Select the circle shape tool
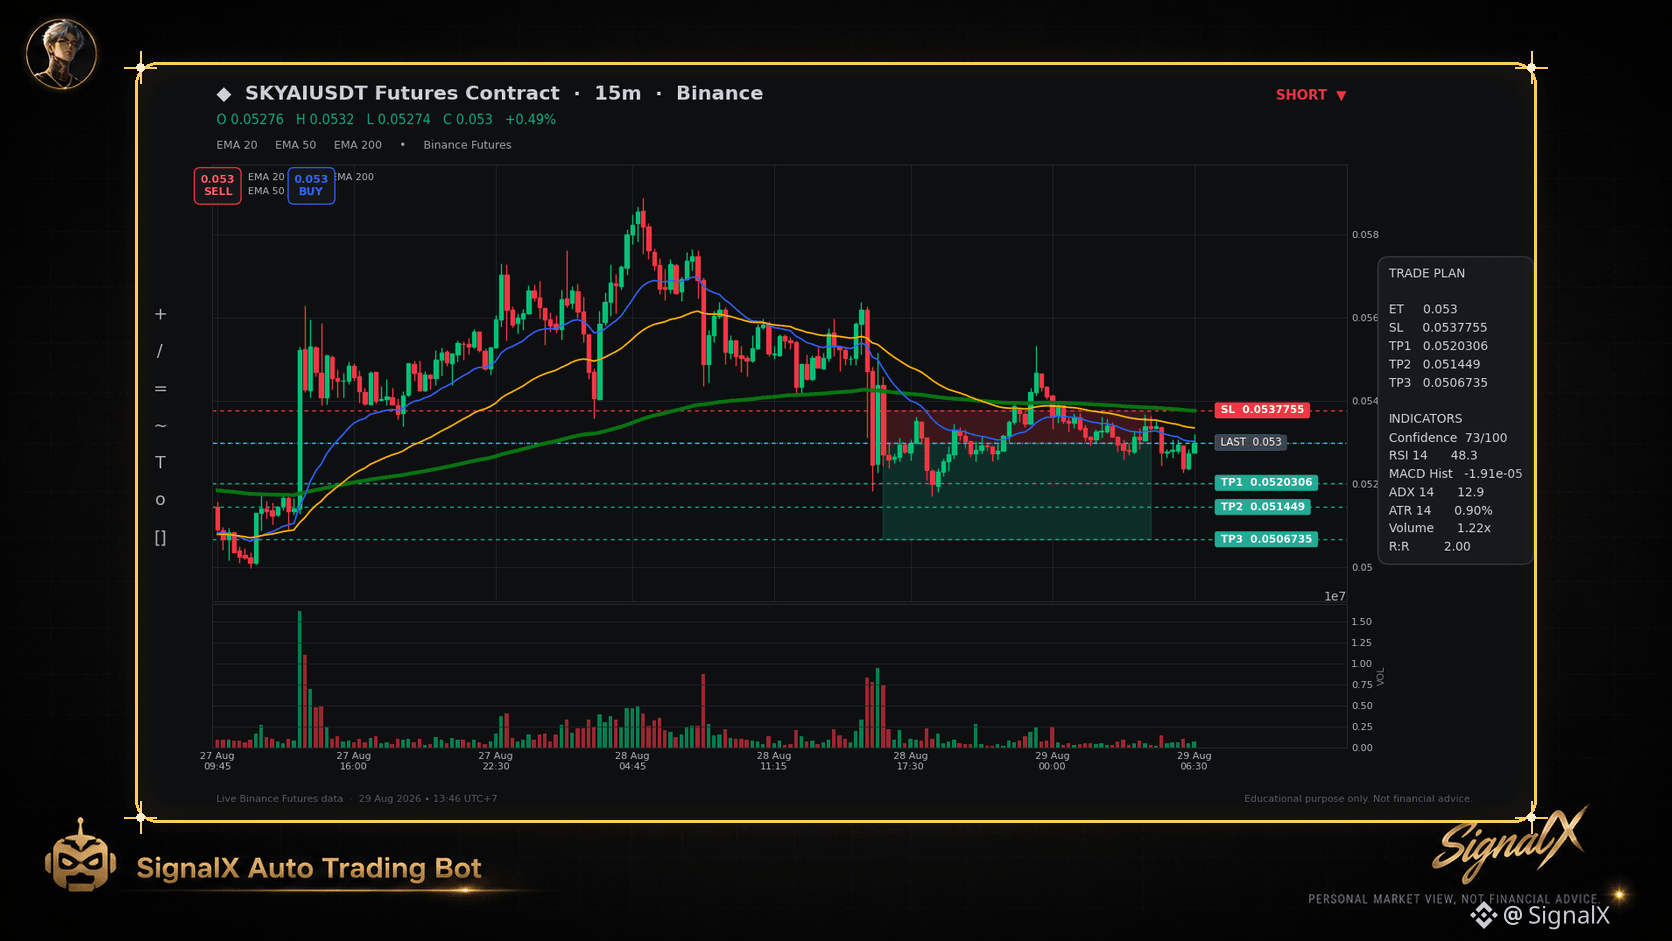The image size is (1672, 941). coord(160,500)
